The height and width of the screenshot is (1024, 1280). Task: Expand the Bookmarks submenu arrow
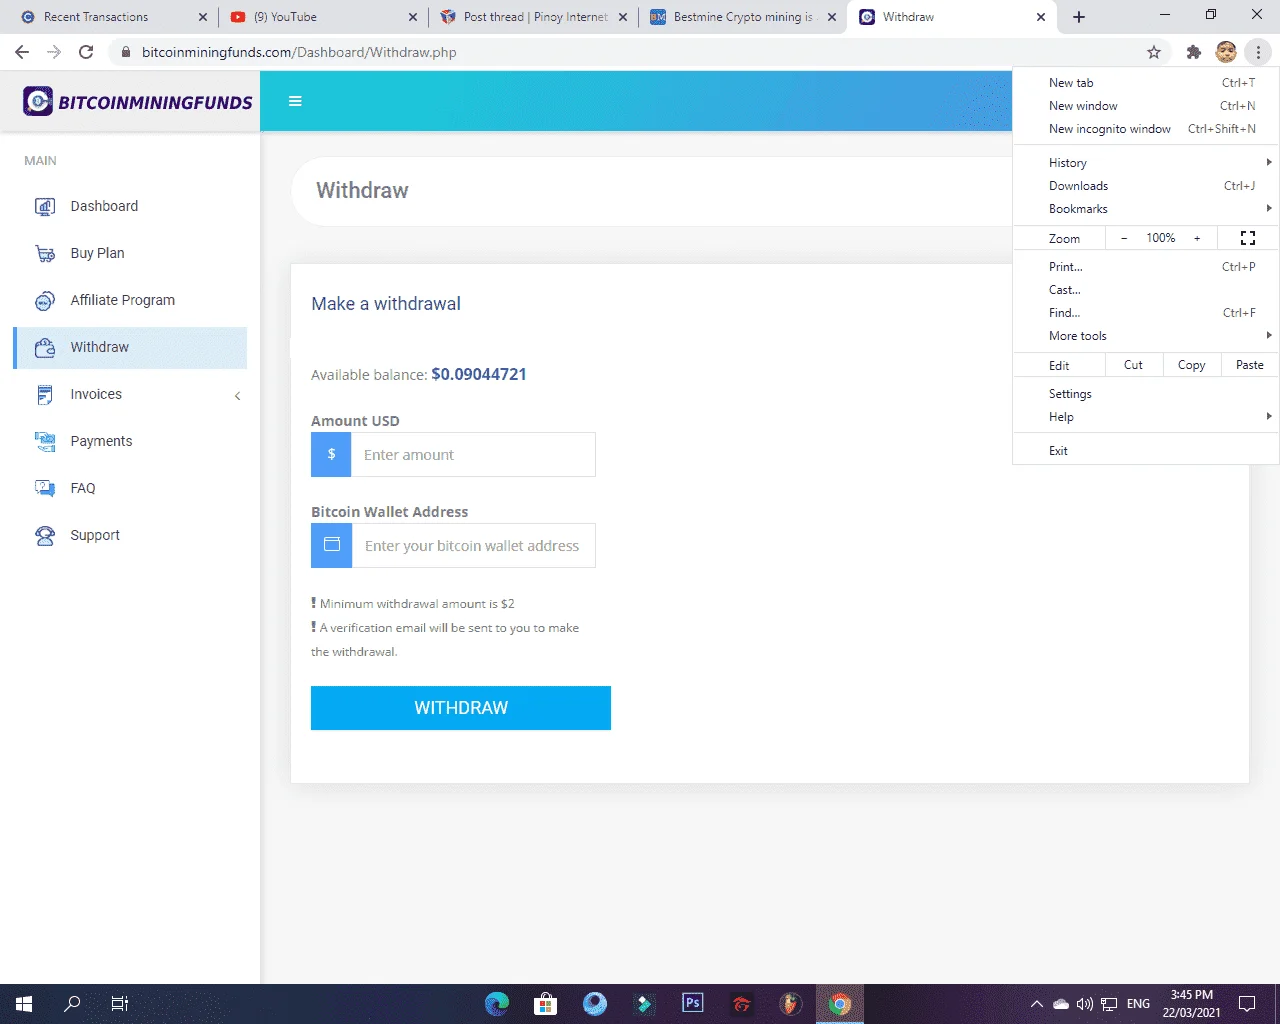(1268, 208)
